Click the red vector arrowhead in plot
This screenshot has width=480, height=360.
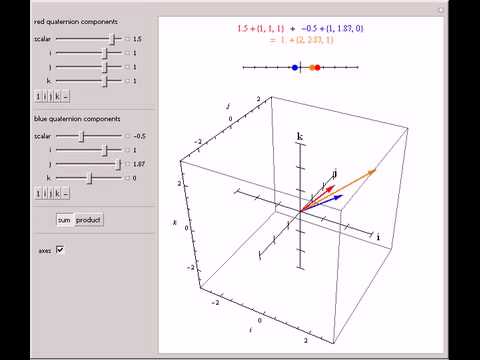point(331,189)
